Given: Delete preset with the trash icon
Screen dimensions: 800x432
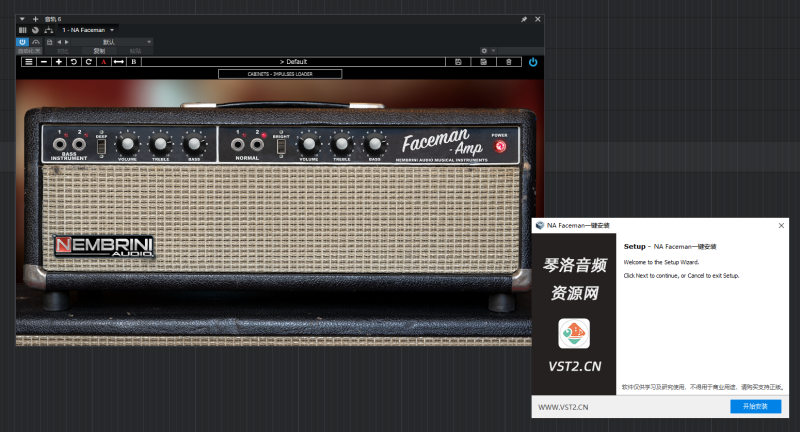Looking at the screenshot, I should point(508,62).
